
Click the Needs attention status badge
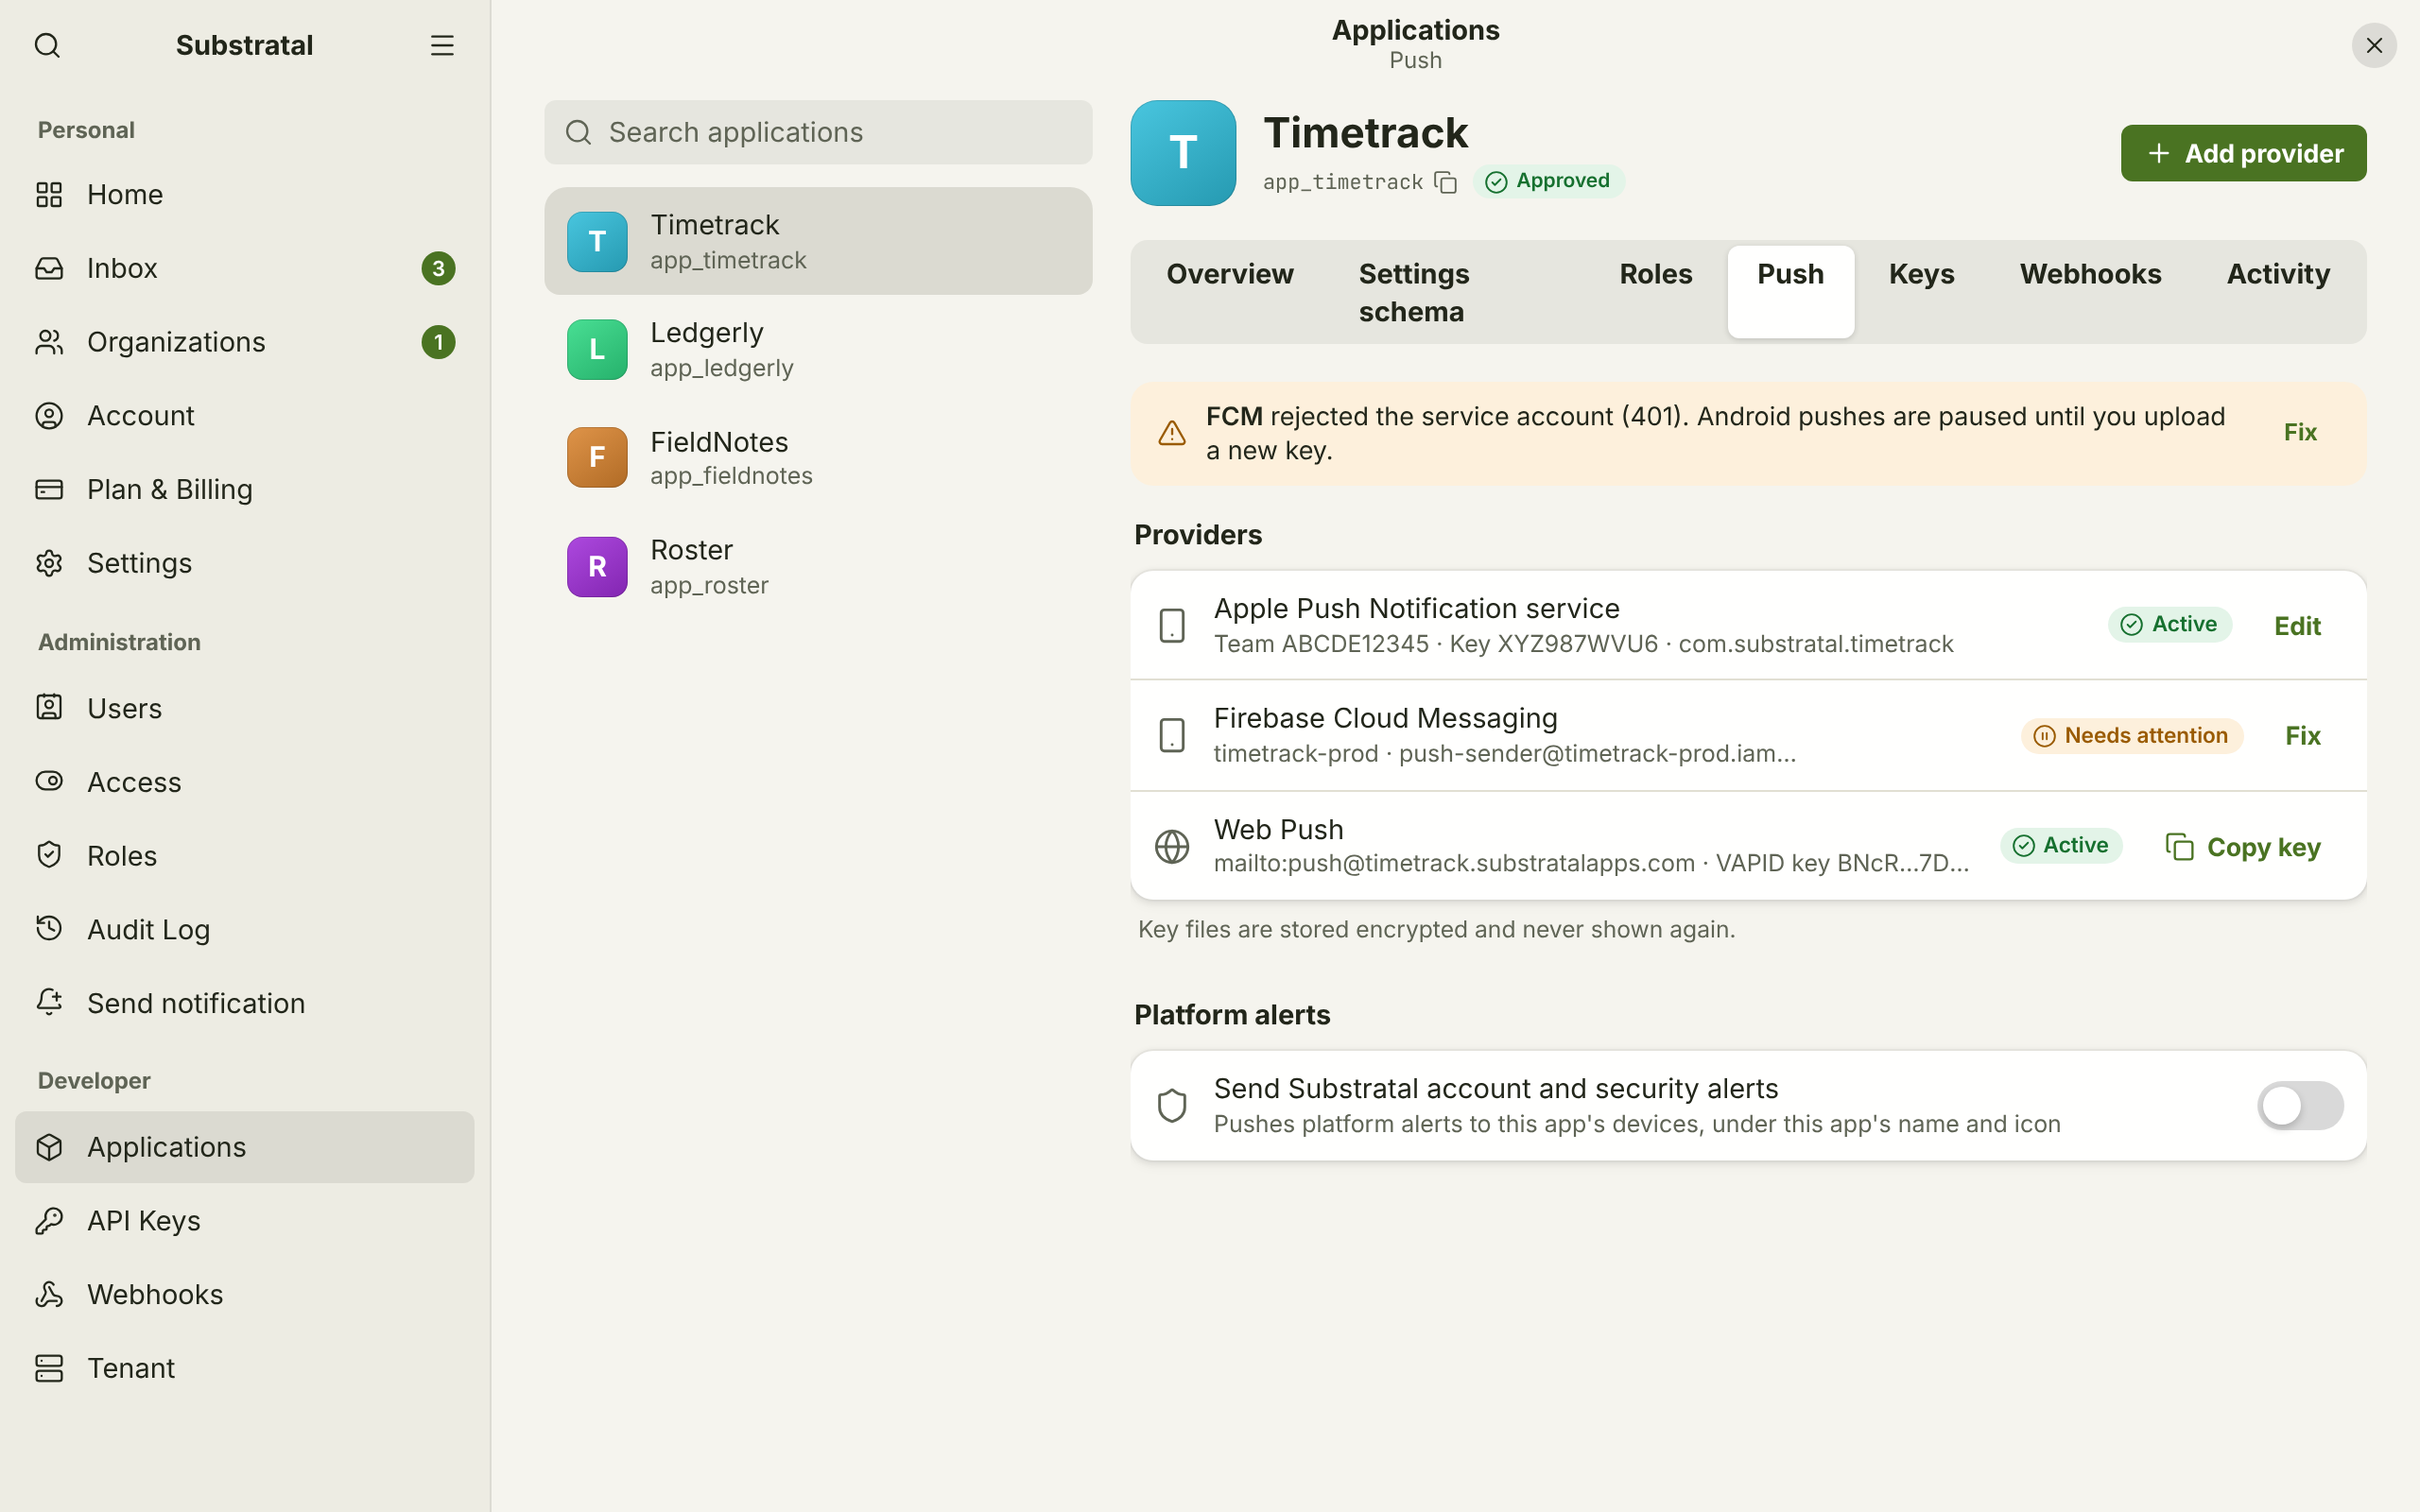click(x=2131, y=736)
